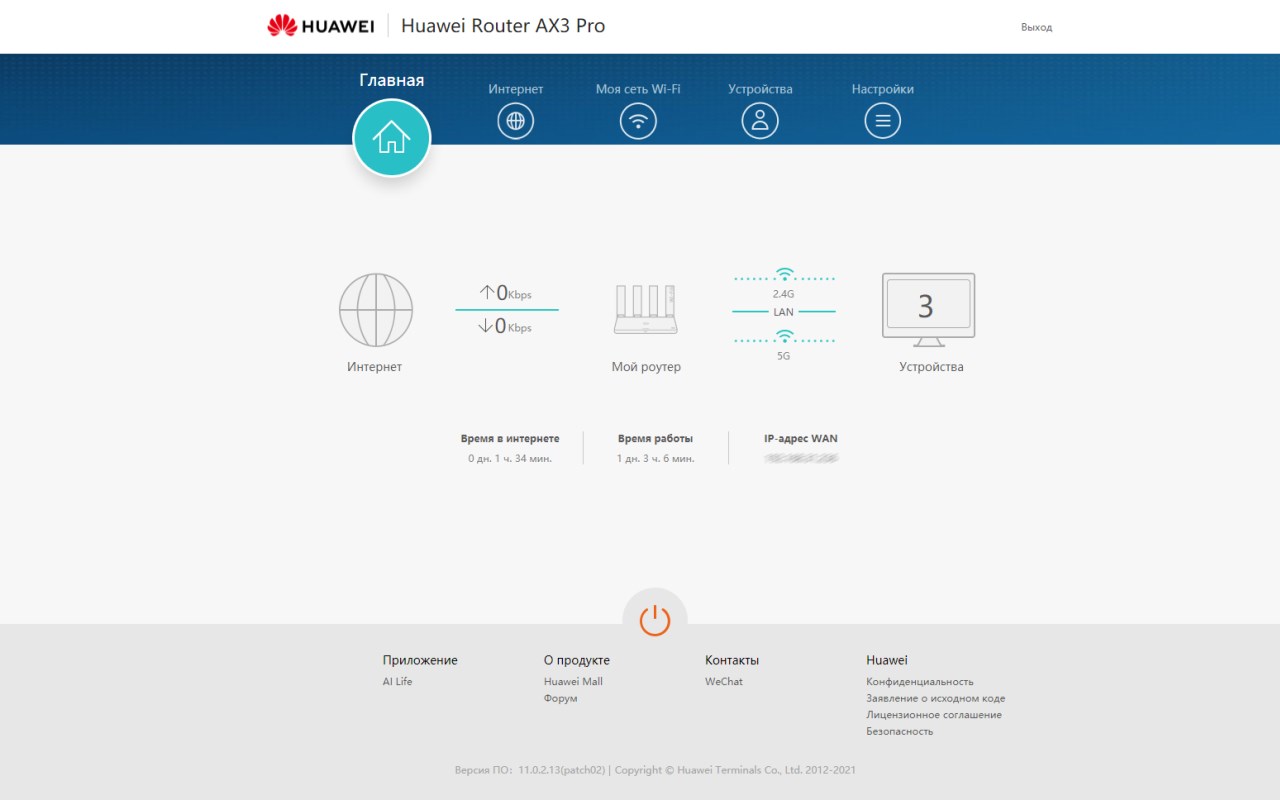Click the Версия ПО firmware version text
This screenshot has width=1280, height=800.
tap(529, 770)
